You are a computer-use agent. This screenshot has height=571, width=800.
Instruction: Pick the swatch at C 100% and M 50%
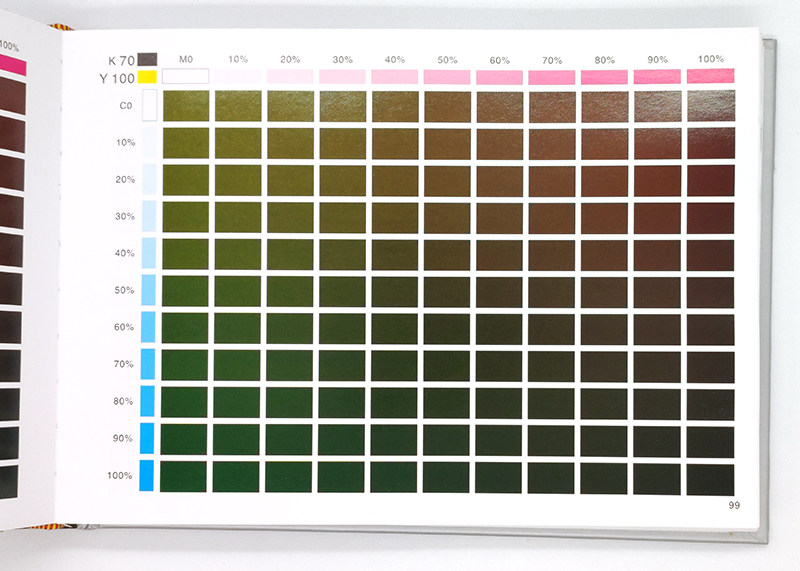coord(446,478)
